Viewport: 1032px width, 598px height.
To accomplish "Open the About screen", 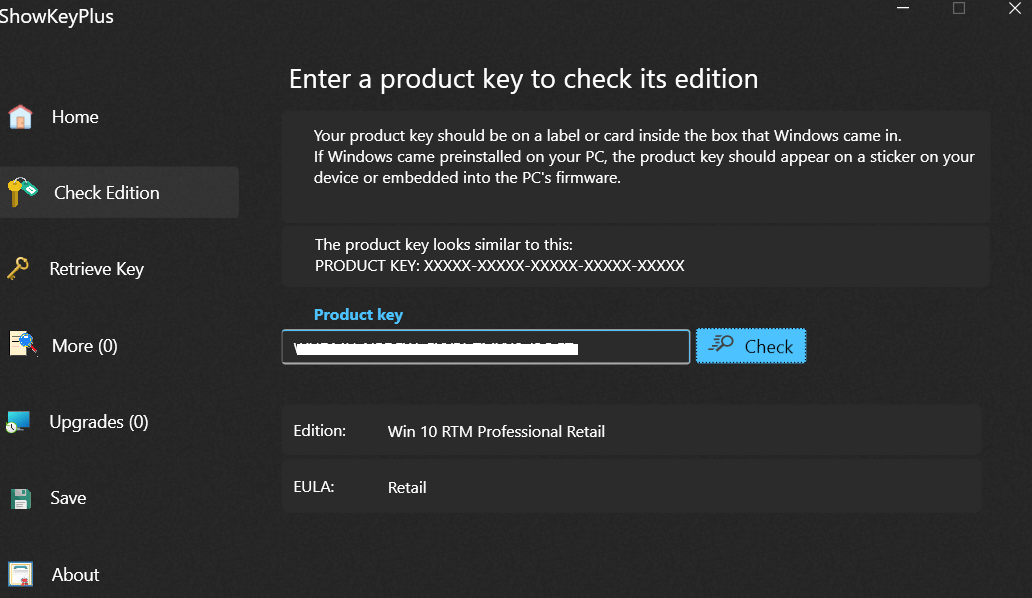I will pos(75,574).
